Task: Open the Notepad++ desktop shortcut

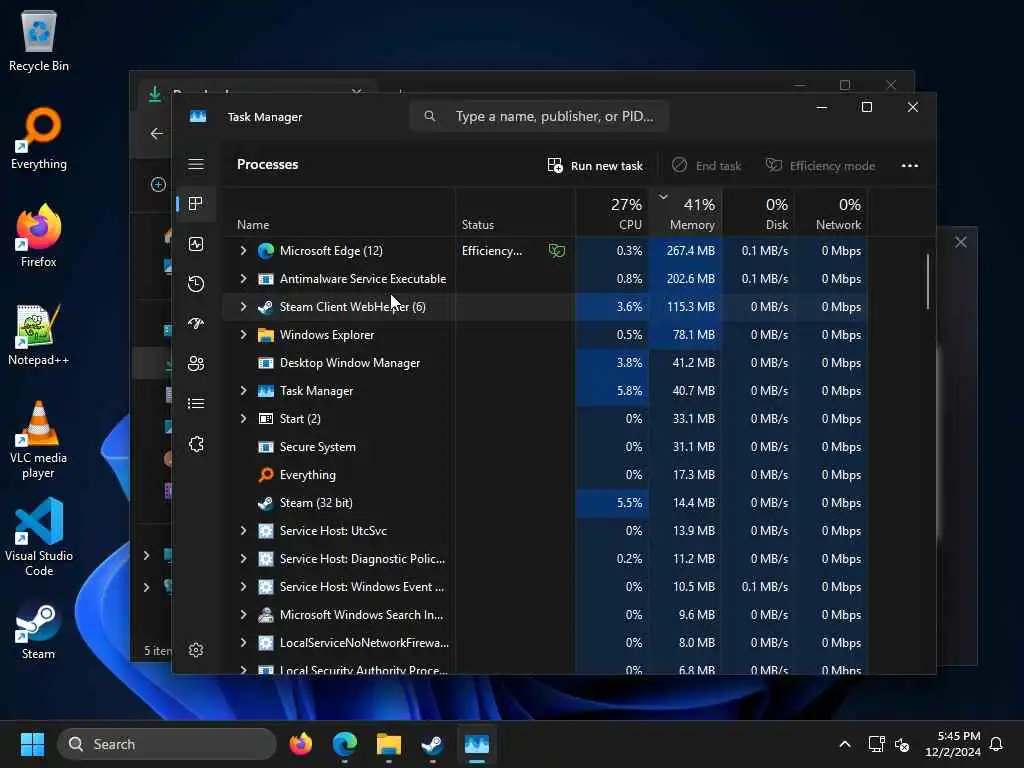Action: (38, 334)
